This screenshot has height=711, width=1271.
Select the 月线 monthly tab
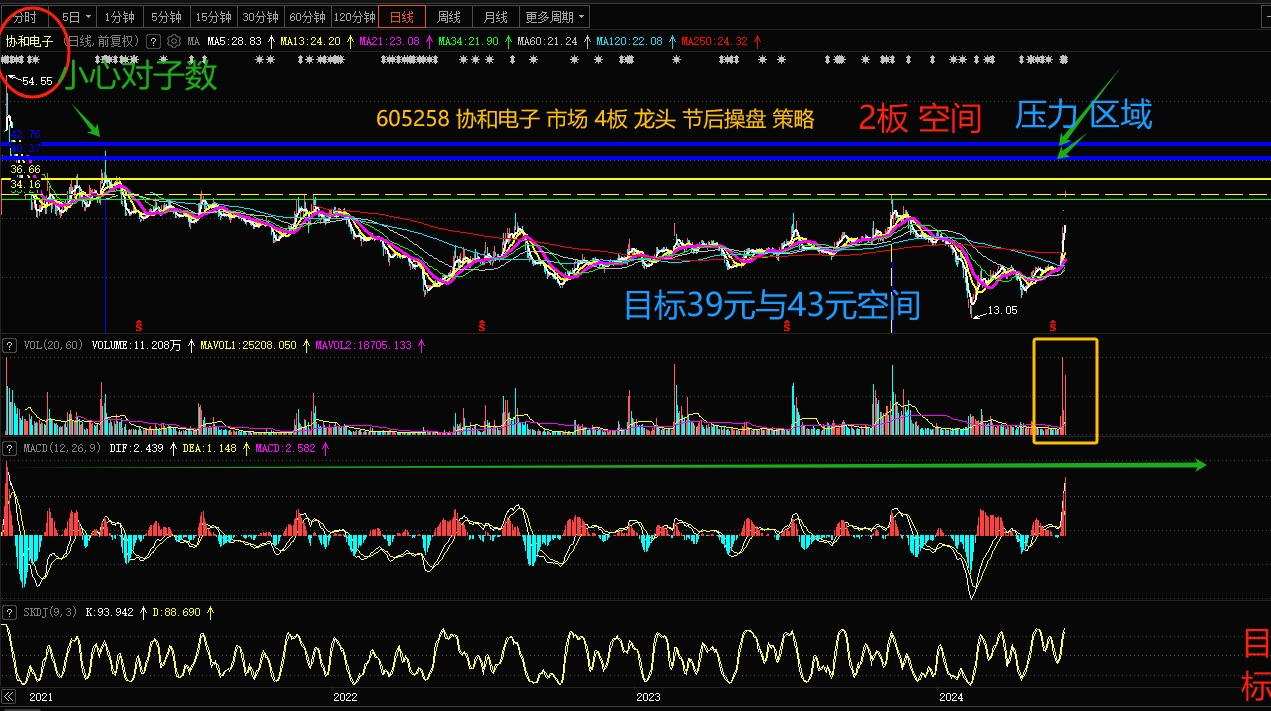coord(495,17)
